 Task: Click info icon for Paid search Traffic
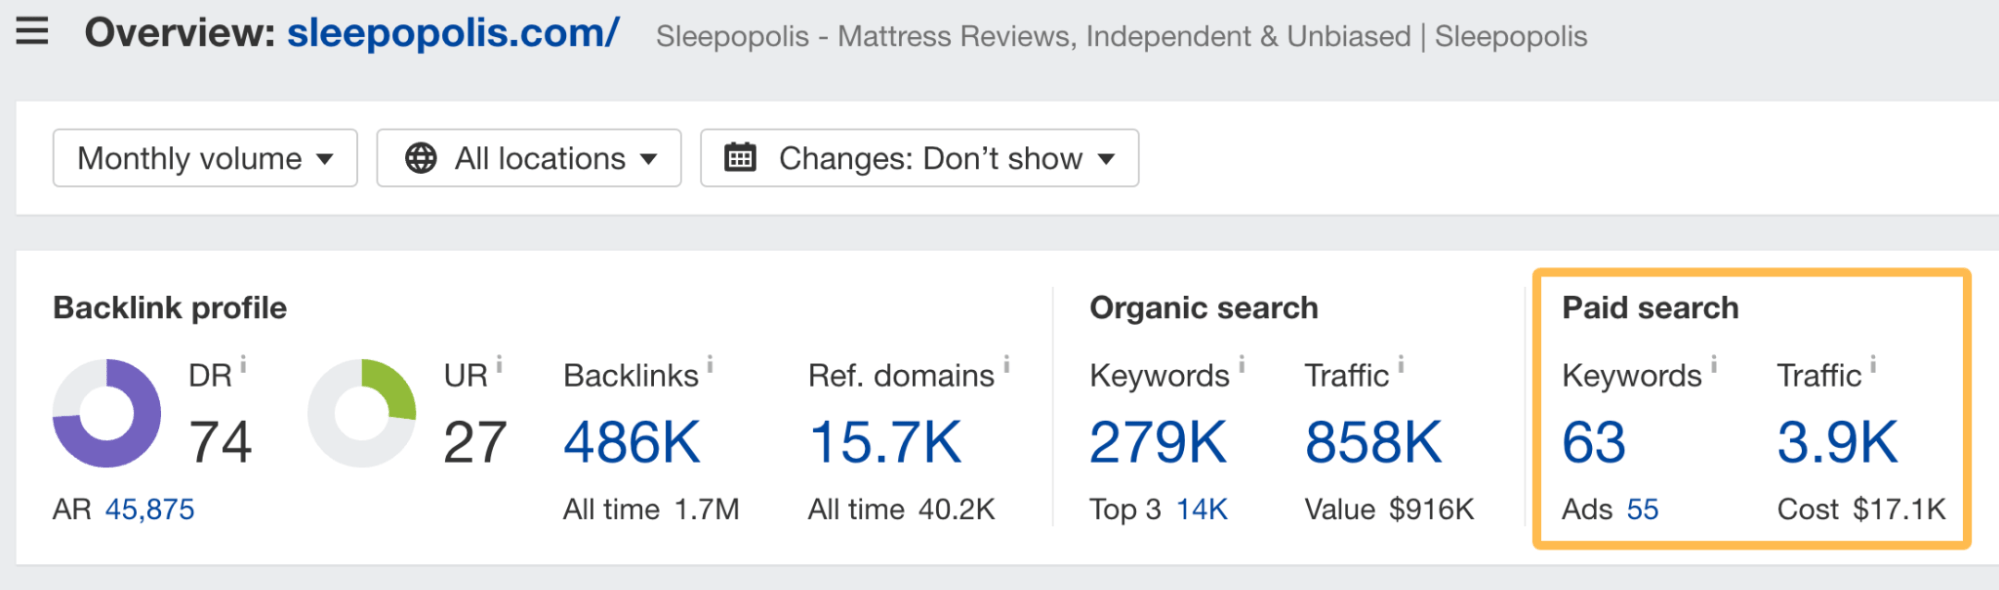[1873, 364]
